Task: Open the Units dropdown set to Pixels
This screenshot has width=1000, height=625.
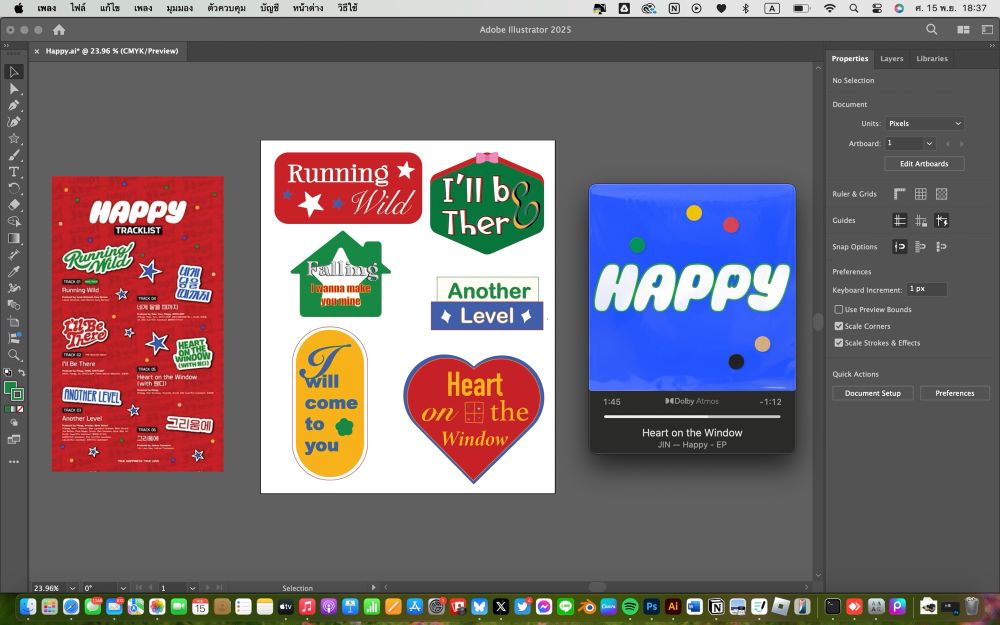Action: (925, 124)
